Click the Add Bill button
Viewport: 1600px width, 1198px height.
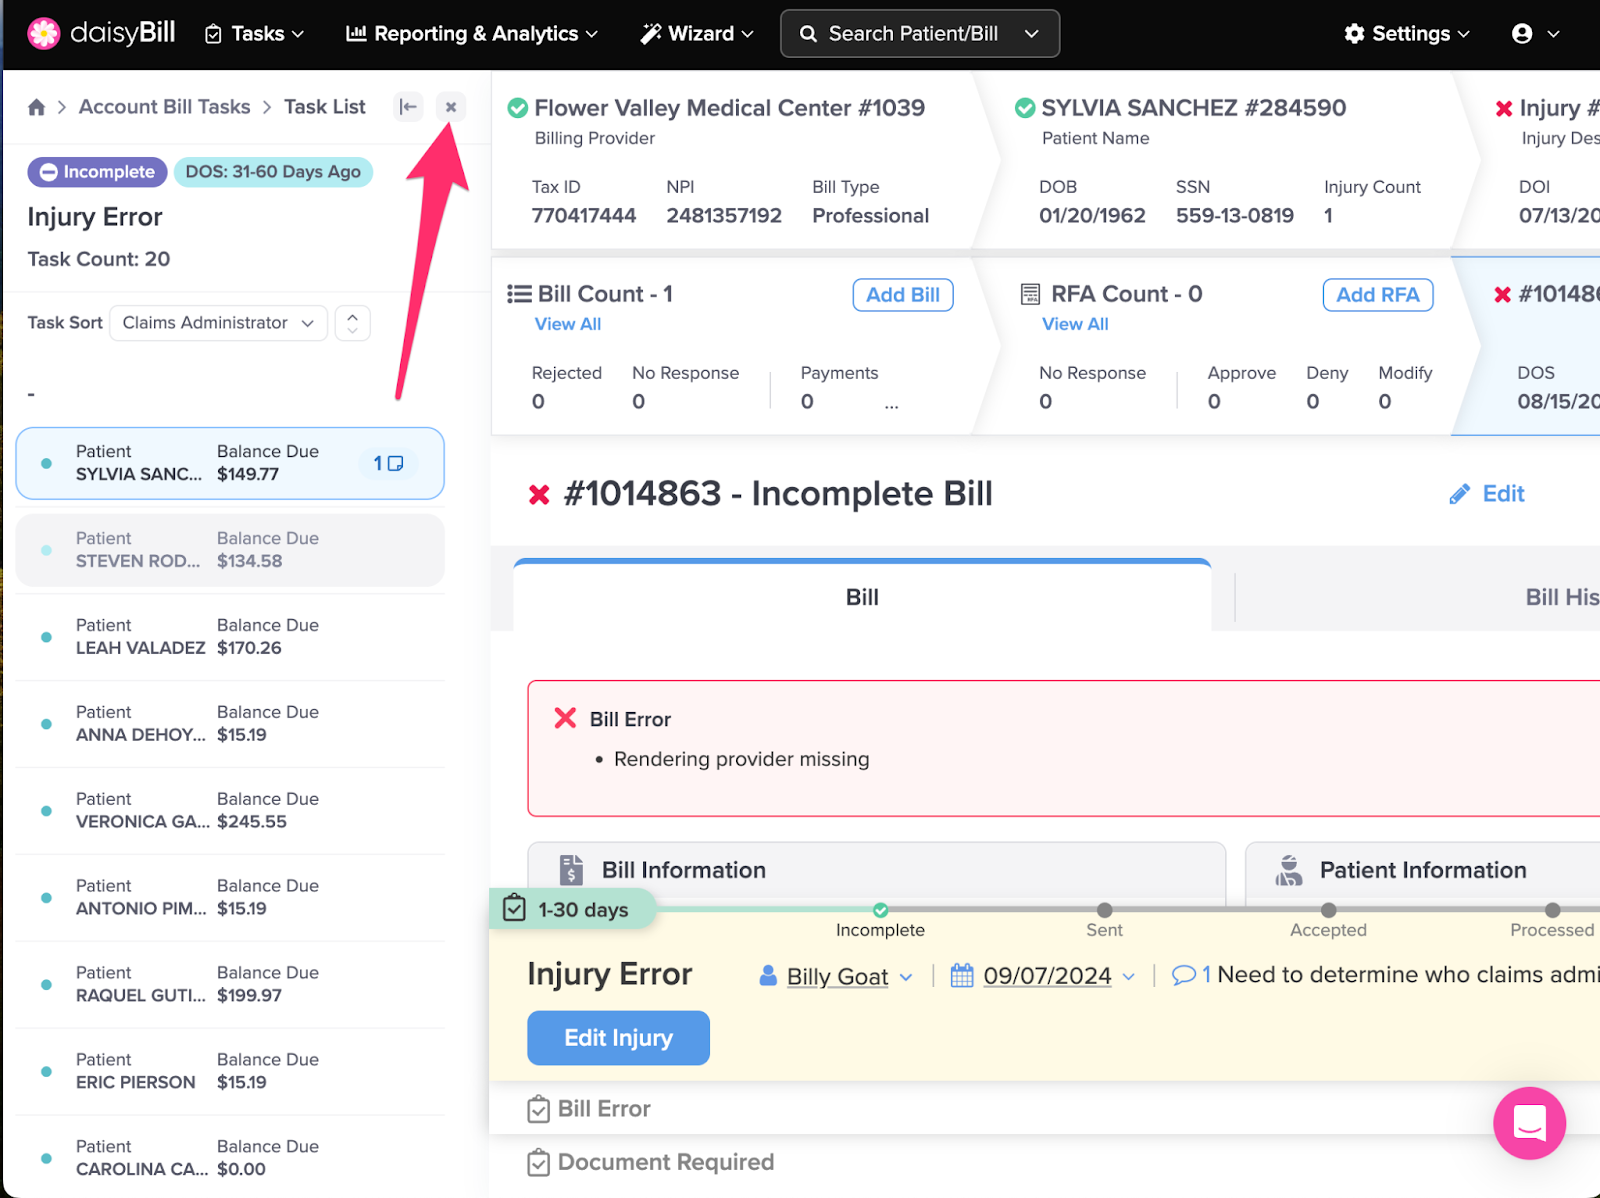[903, 295]
